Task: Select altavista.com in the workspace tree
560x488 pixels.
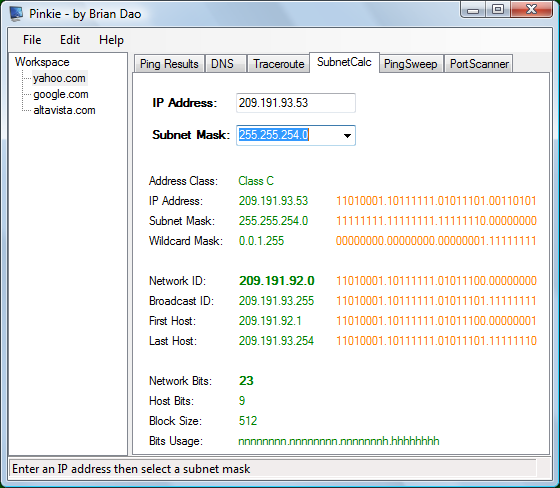Action: coord(64,110)
